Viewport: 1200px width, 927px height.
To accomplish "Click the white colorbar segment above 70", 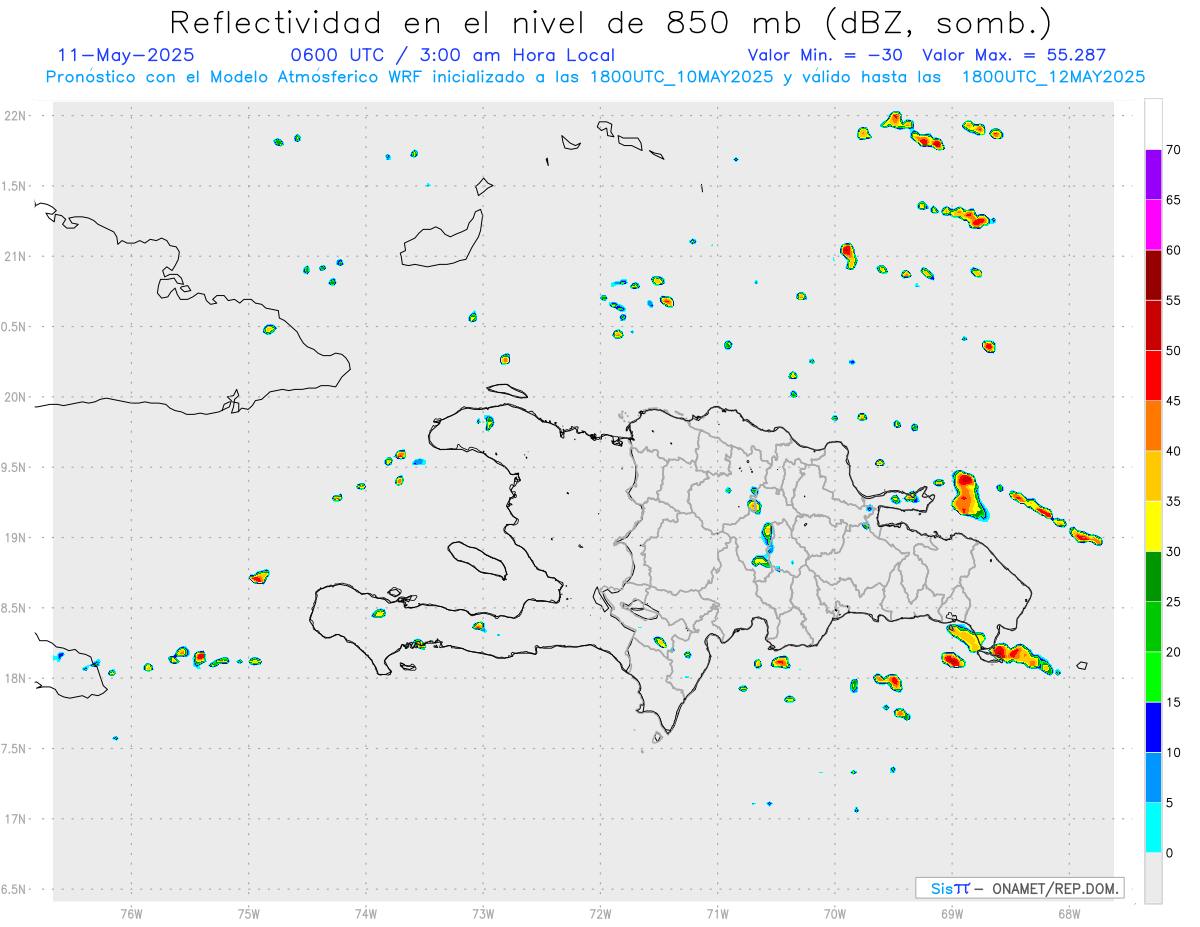I will click(1153, 124).
